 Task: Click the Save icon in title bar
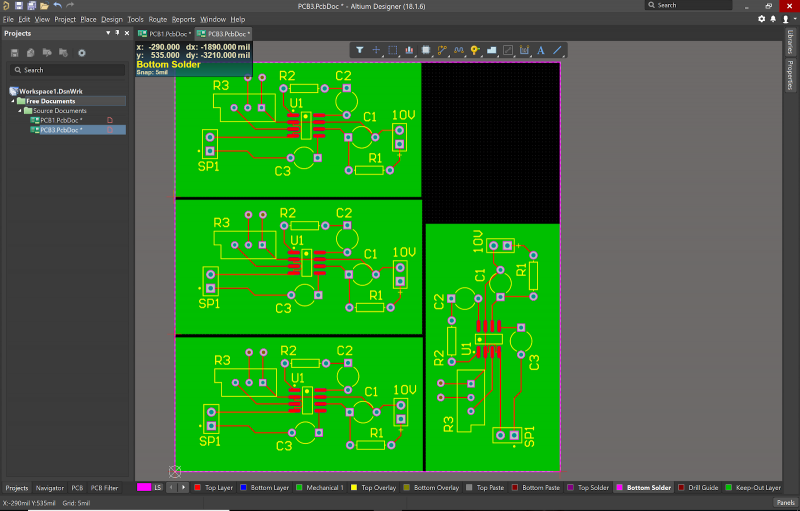pos(18,6)
